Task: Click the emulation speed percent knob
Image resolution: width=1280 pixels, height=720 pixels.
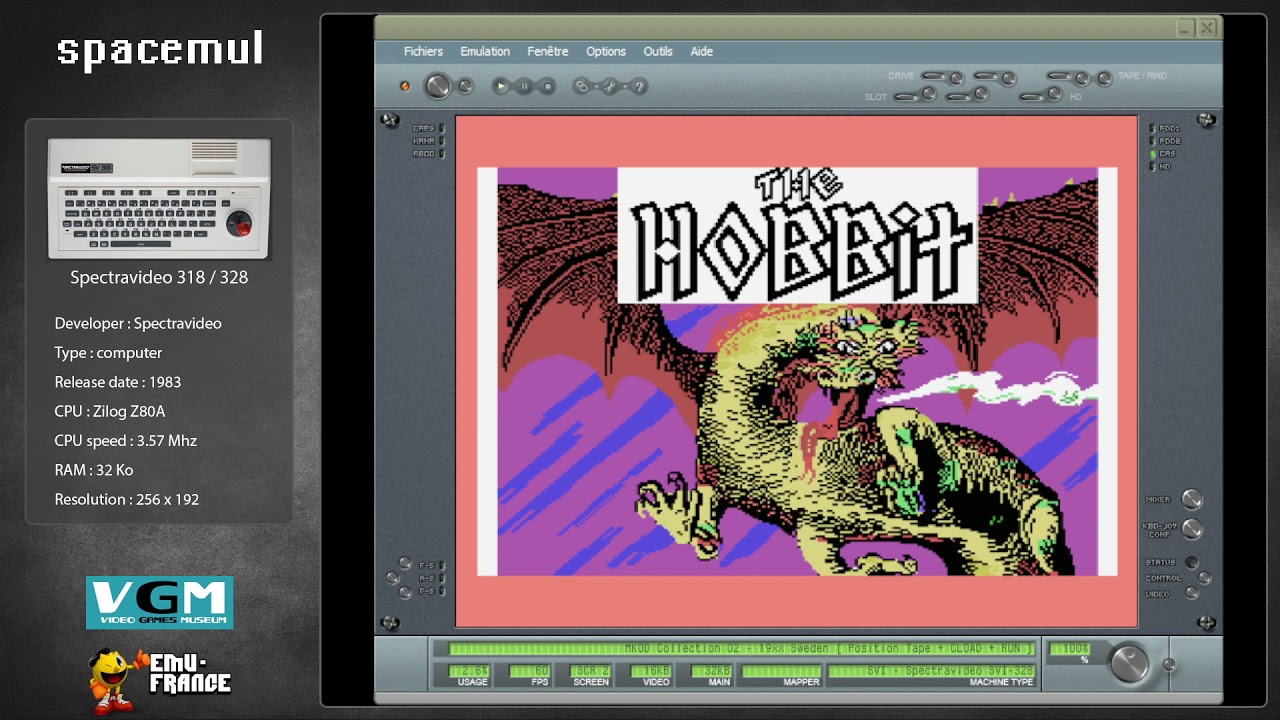Action: tap(1130, 662)
